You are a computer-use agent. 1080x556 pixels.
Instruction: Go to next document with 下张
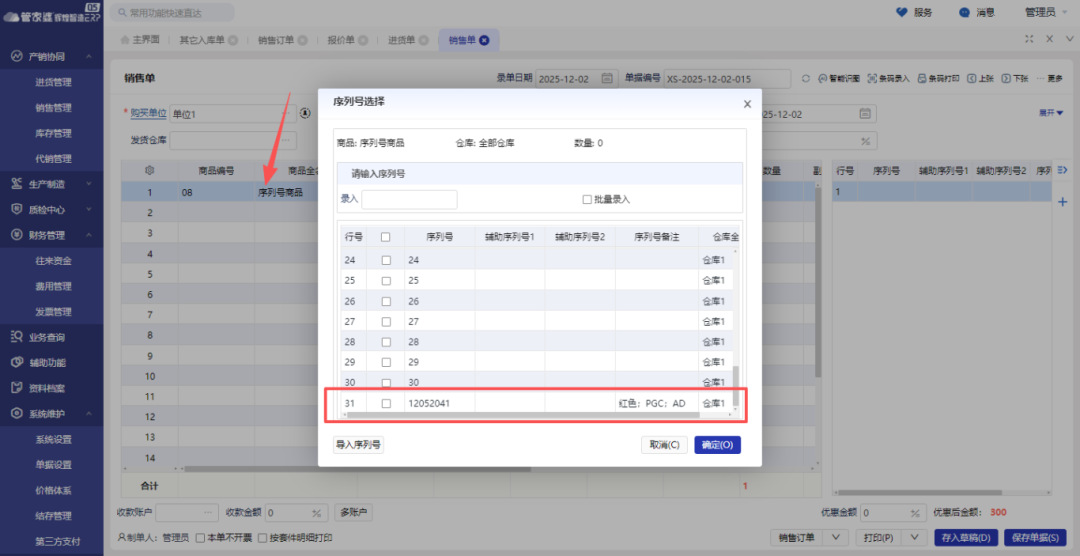[x=1015, y=79]
